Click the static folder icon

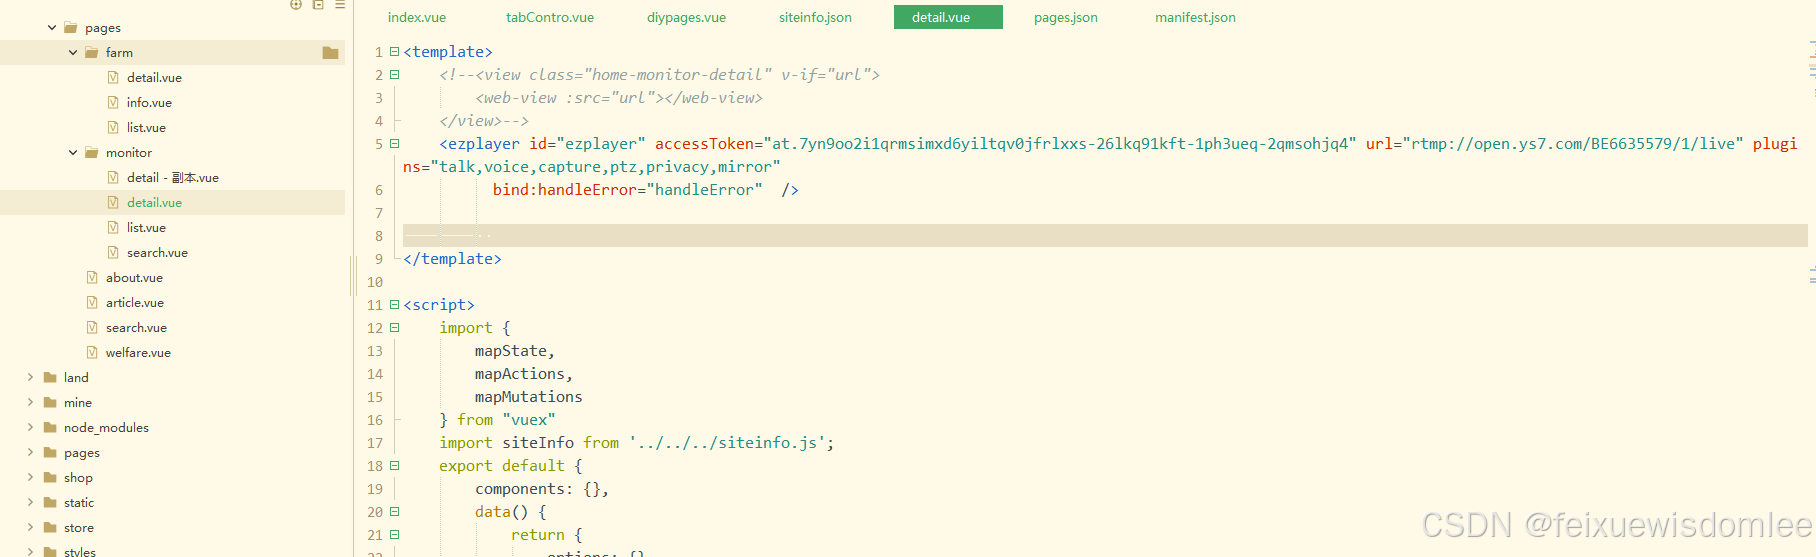tap(50, 503)
